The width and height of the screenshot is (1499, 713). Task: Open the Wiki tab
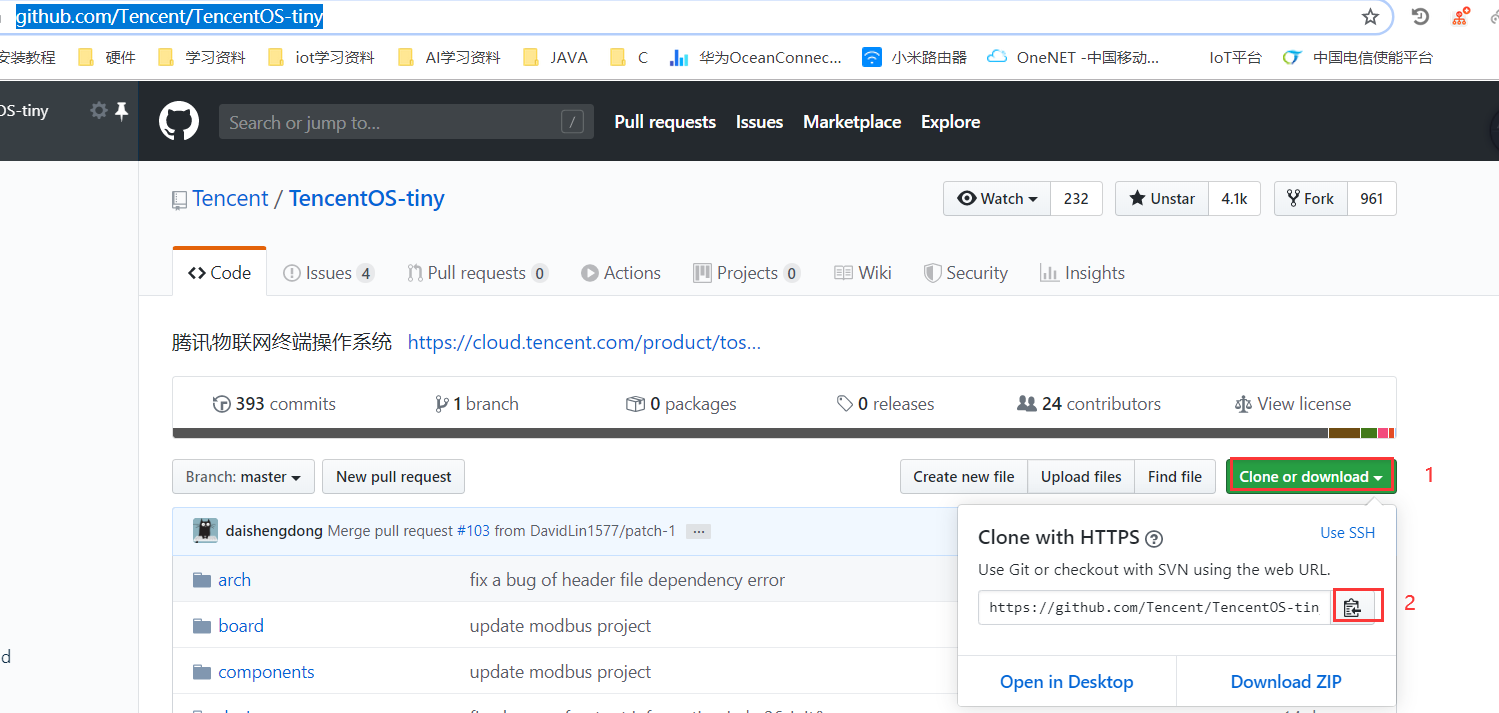click(862, 273)
